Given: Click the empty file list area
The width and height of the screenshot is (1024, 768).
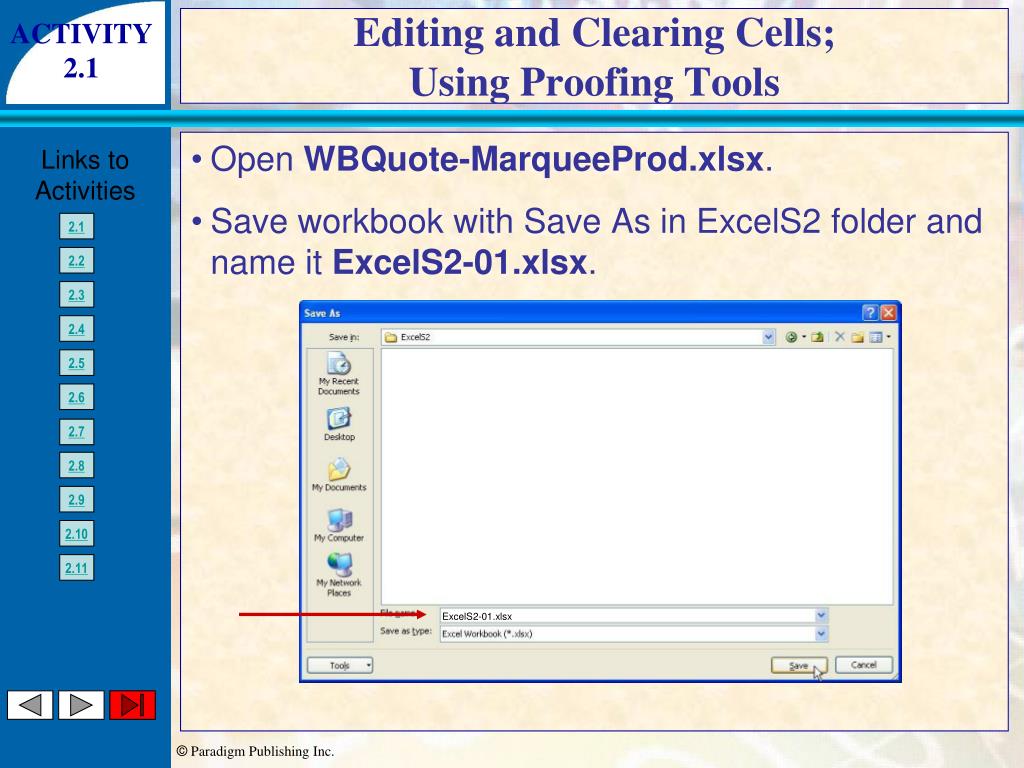Looking at the screenshot, I should pos(637,477).
